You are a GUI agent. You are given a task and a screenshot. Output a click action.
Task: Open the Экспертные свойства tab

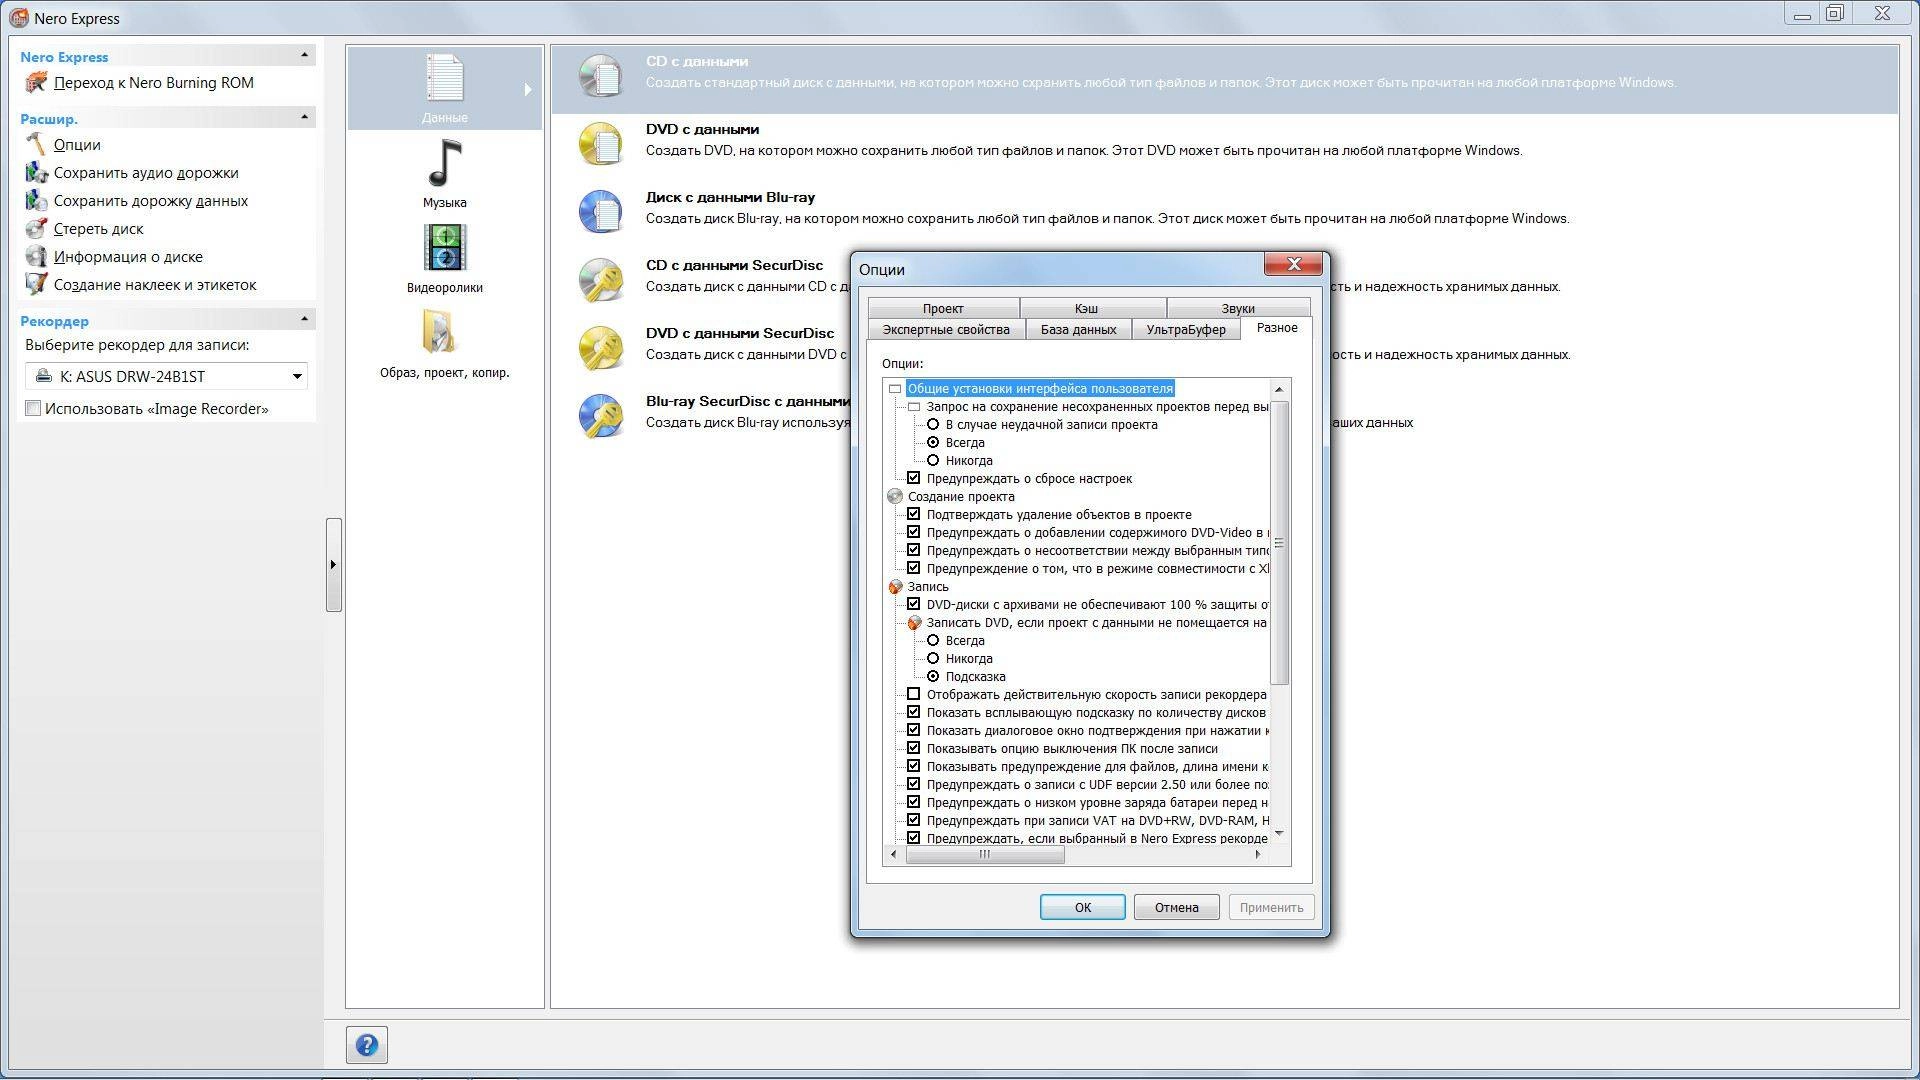coord(946,330)
